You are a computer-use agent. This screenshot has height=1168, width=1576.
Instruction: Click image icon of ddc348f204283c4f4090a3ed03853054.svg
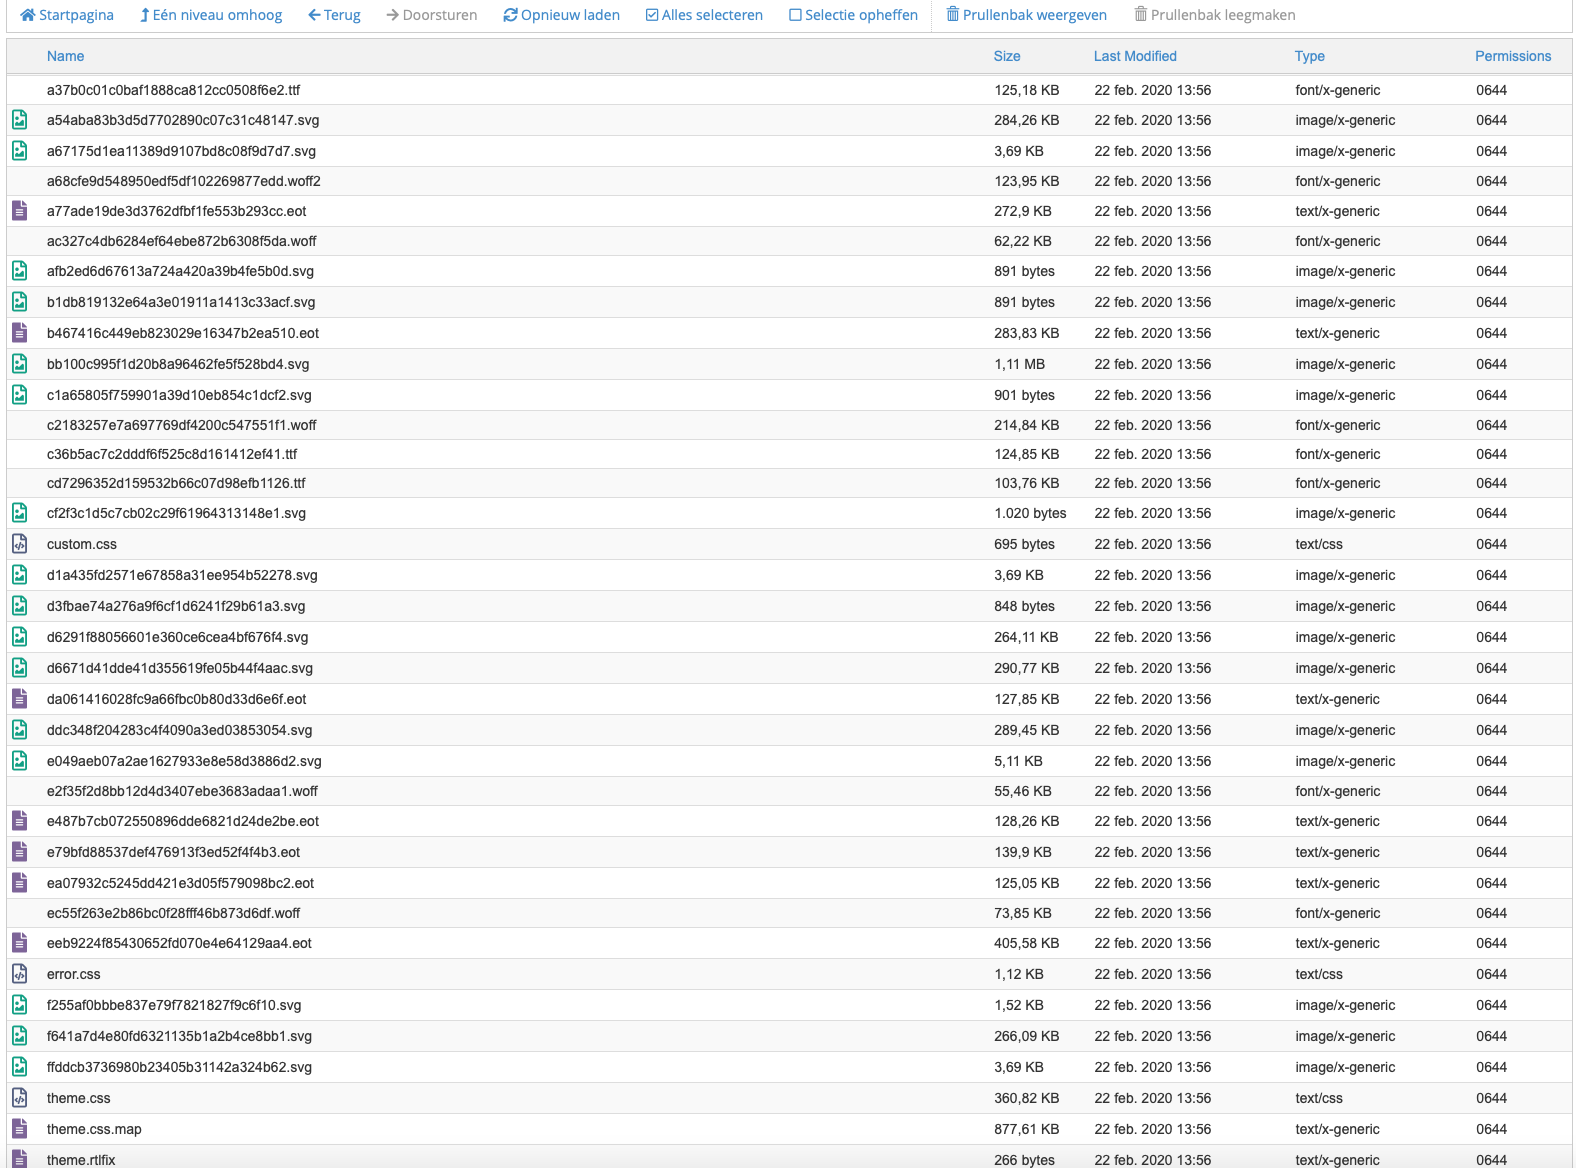pos(19,730)
